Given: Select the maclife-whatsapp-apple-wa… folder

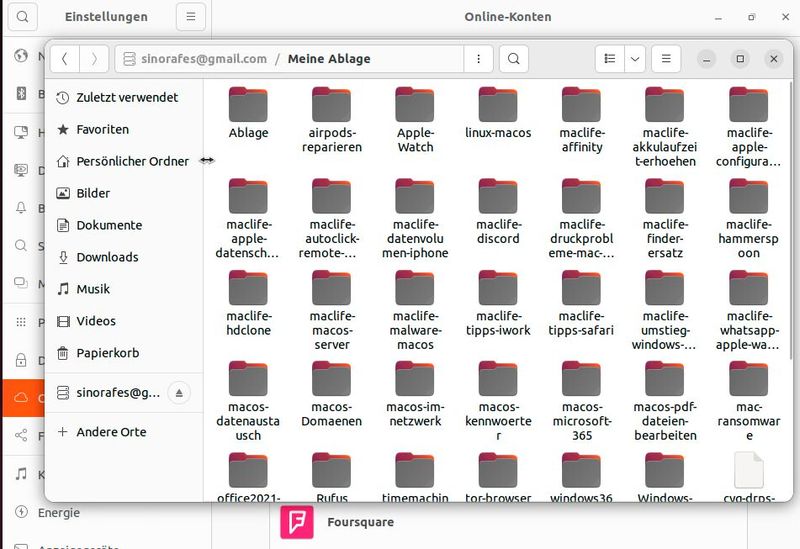Looking at the screenshot, I should point(748,310).
